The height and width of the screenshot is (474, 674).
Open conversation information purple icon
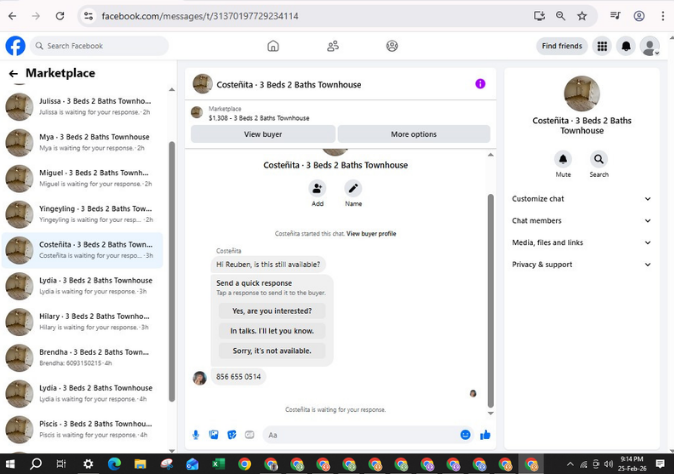(480, 84)
